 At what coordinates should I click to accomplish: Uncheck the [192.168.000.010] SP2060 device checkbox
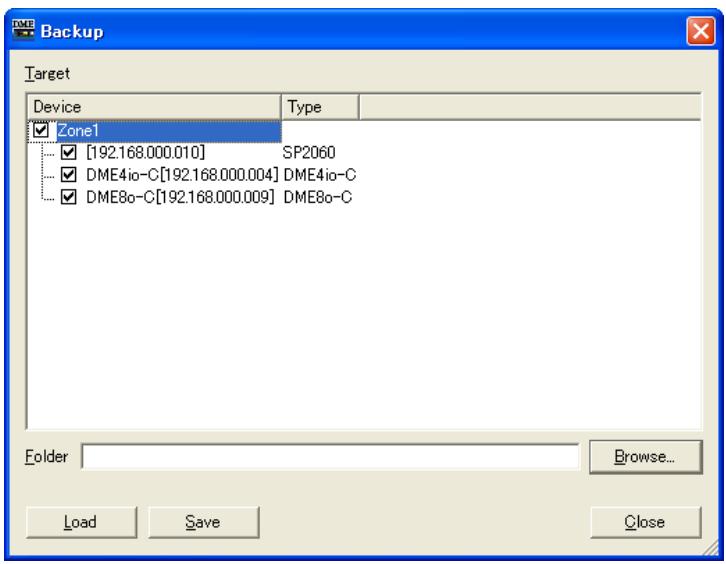(69, 152)
